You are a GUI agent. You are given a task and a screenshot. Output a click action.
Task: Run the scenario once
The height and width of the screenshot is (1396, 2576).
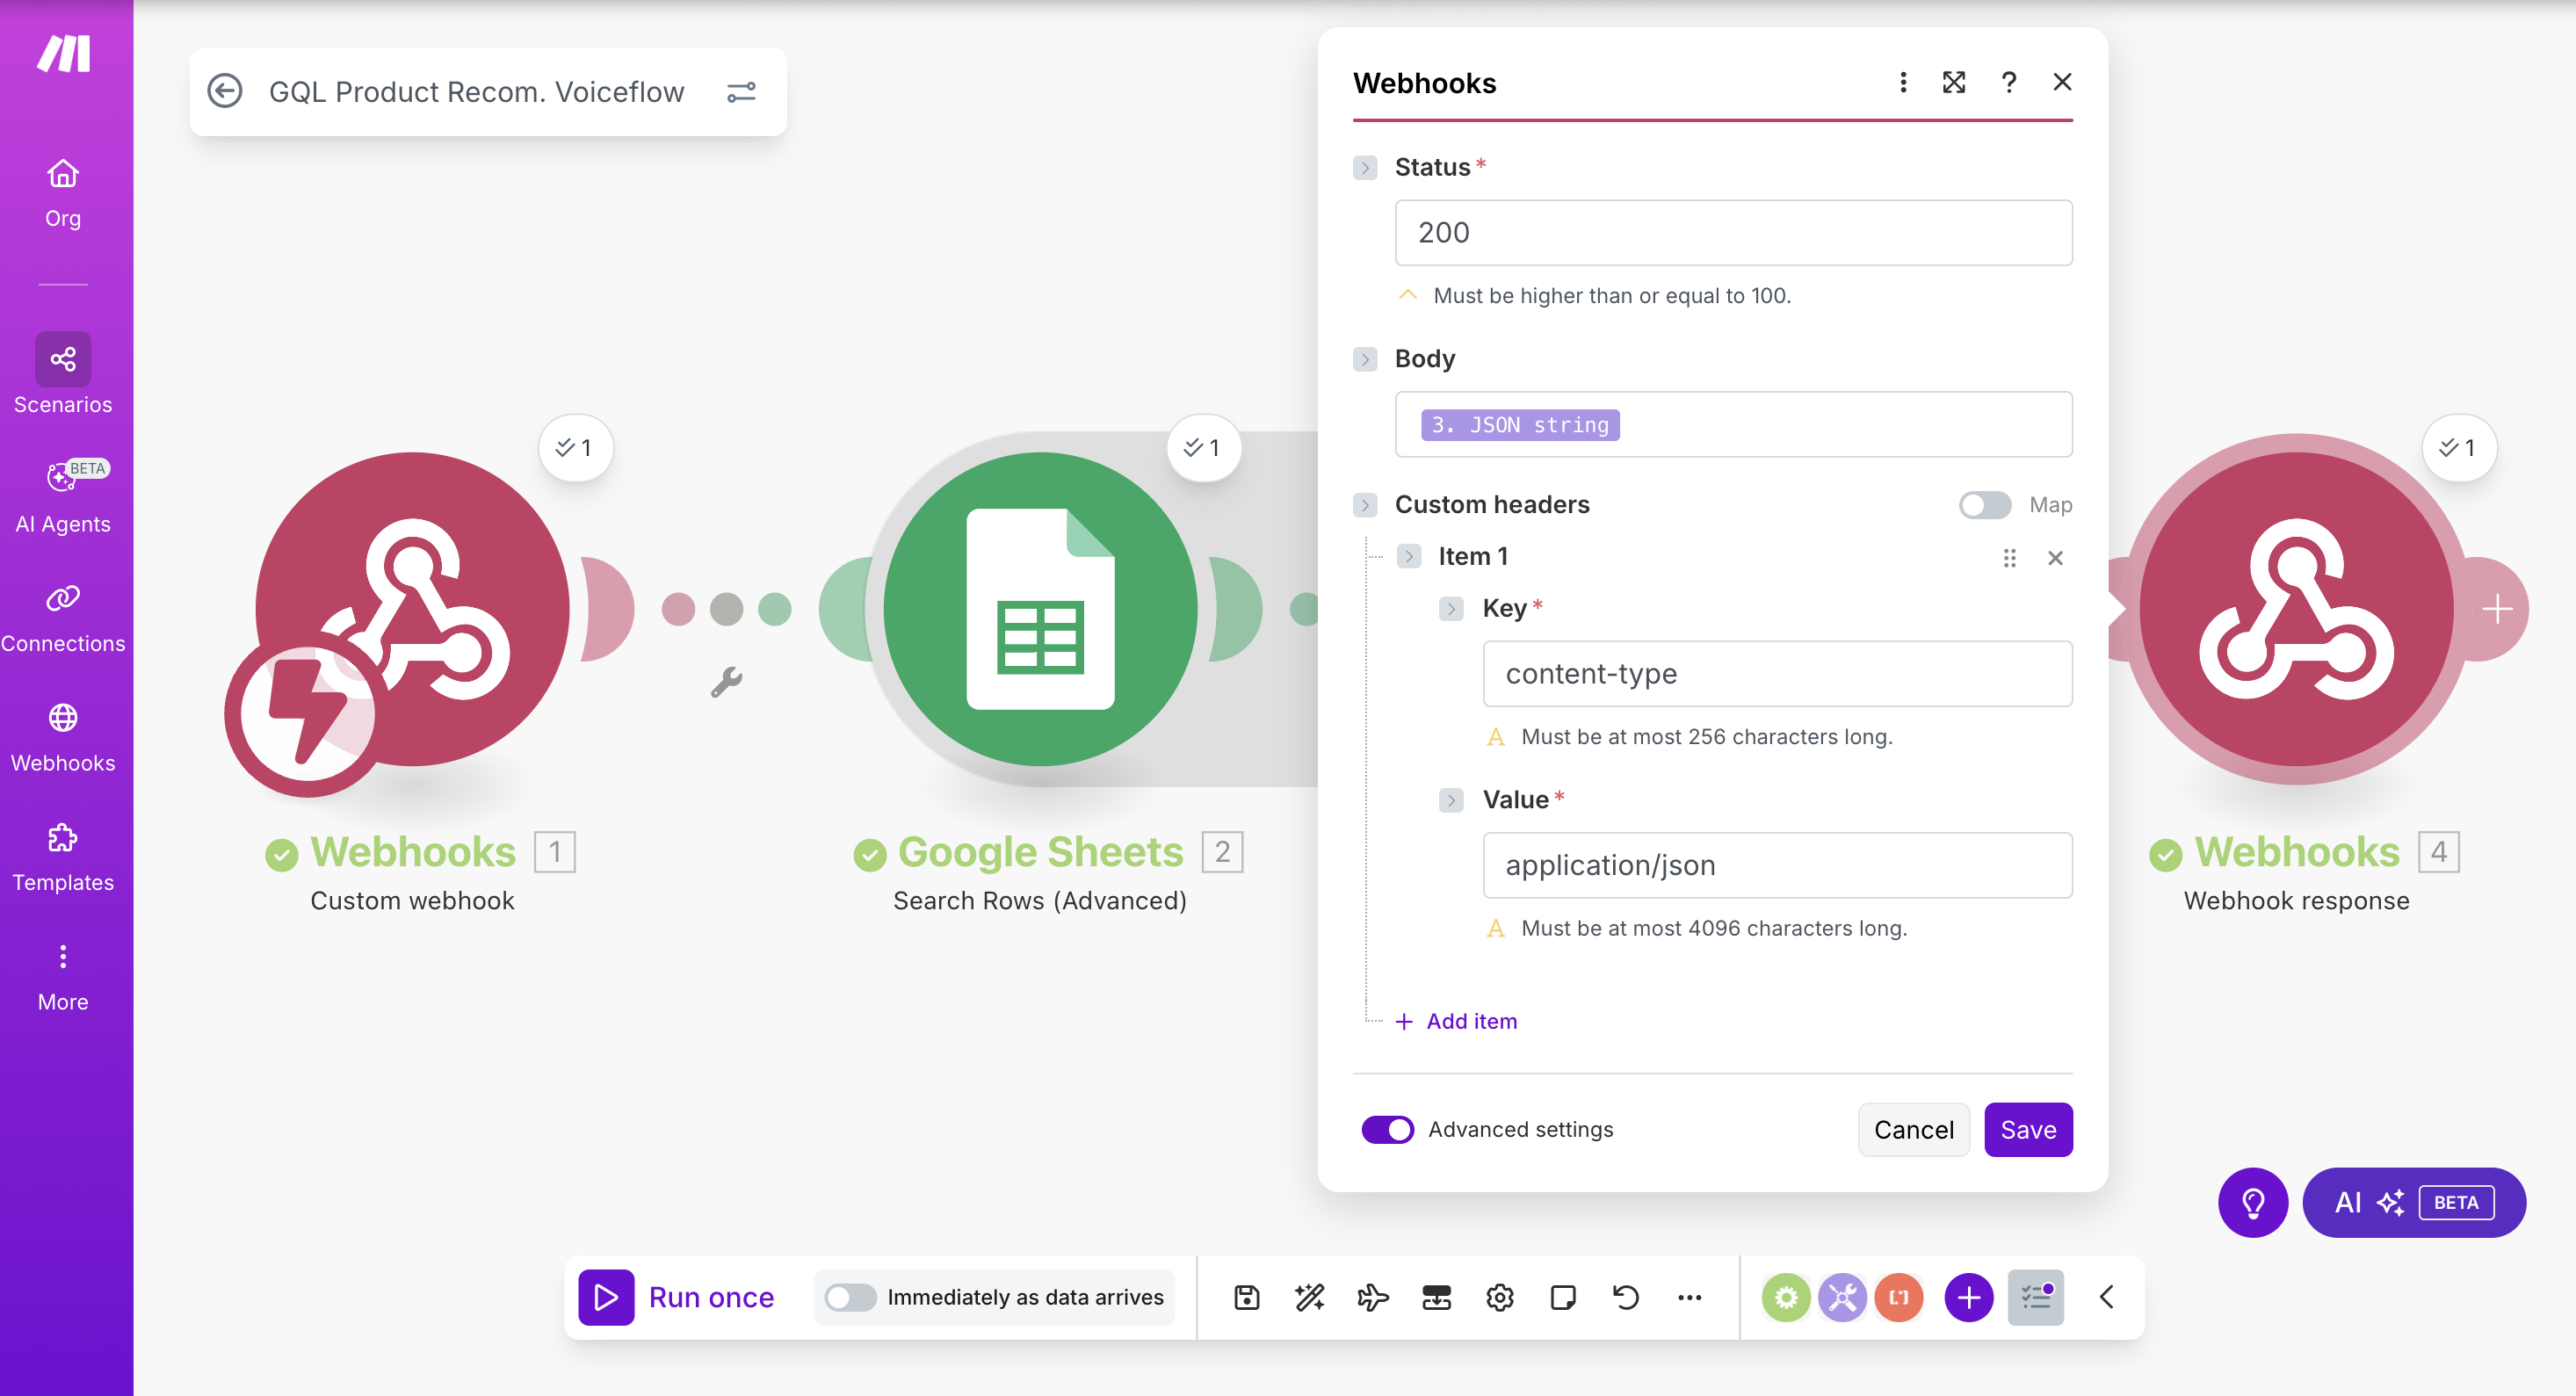(x=677, y=1297)
